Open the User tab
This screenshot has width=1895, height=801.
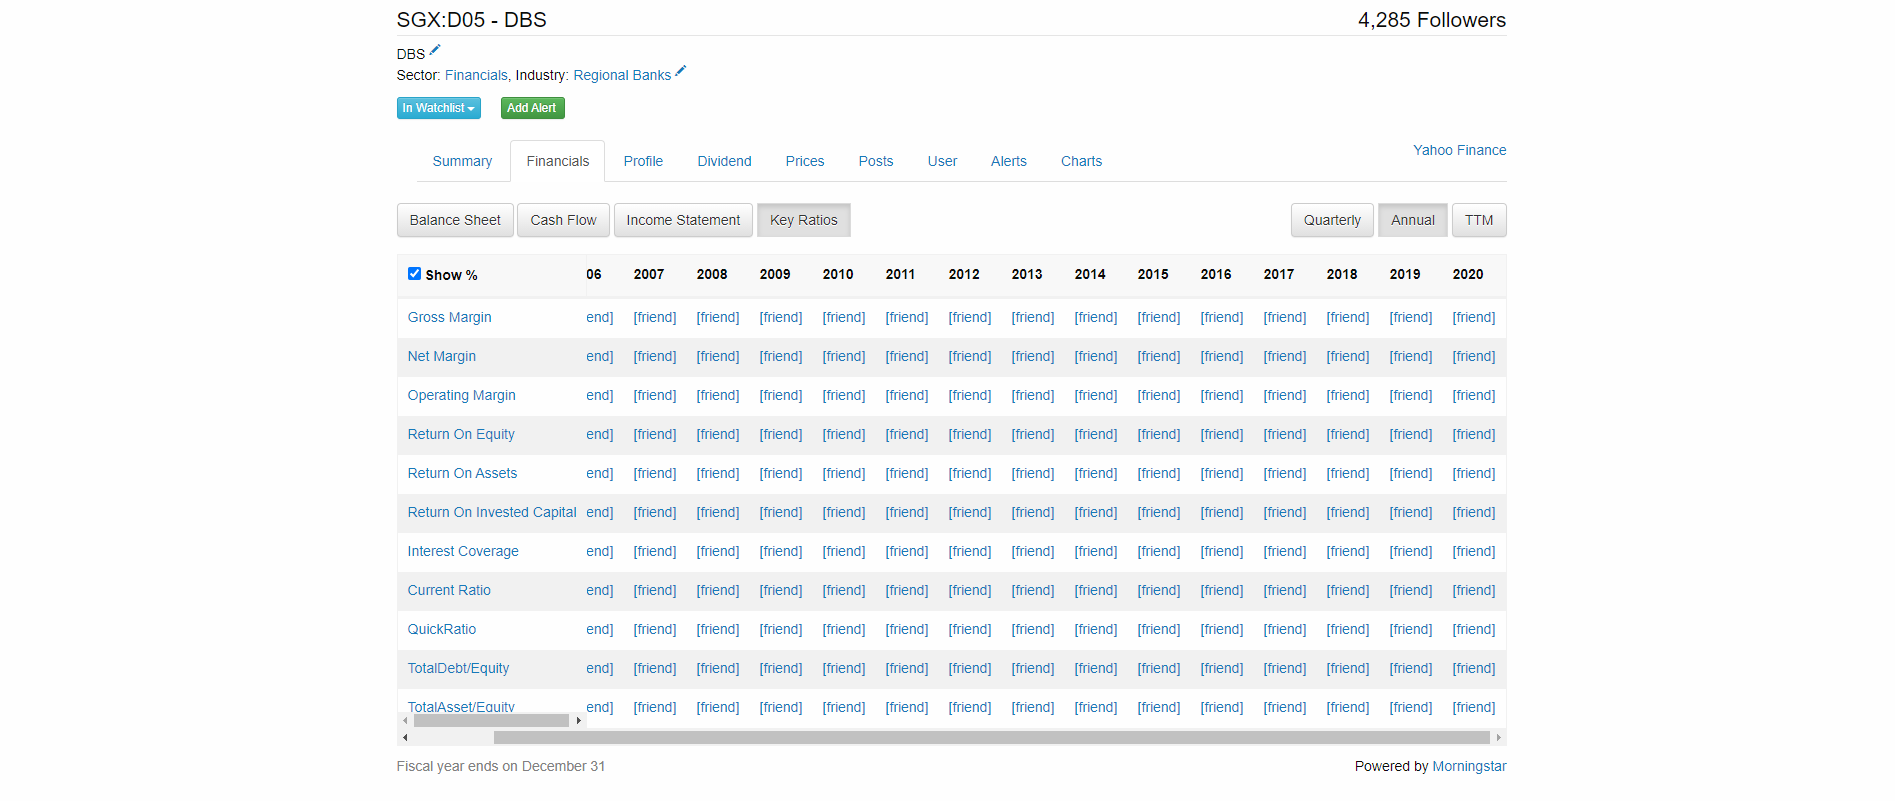click(x=942, y=161)
